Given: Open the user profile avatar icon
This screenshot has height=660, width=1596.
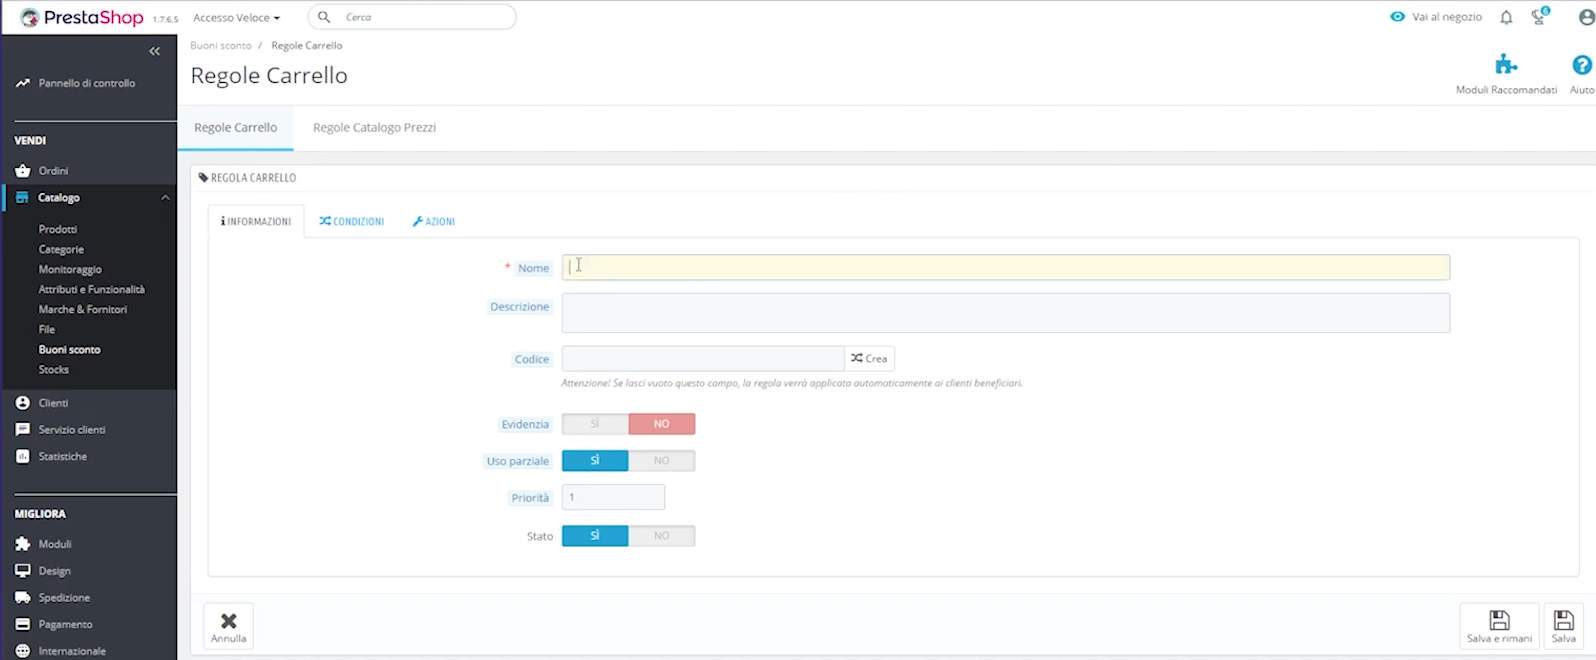Looking at the screenshot, I should tap(1583, 17).
